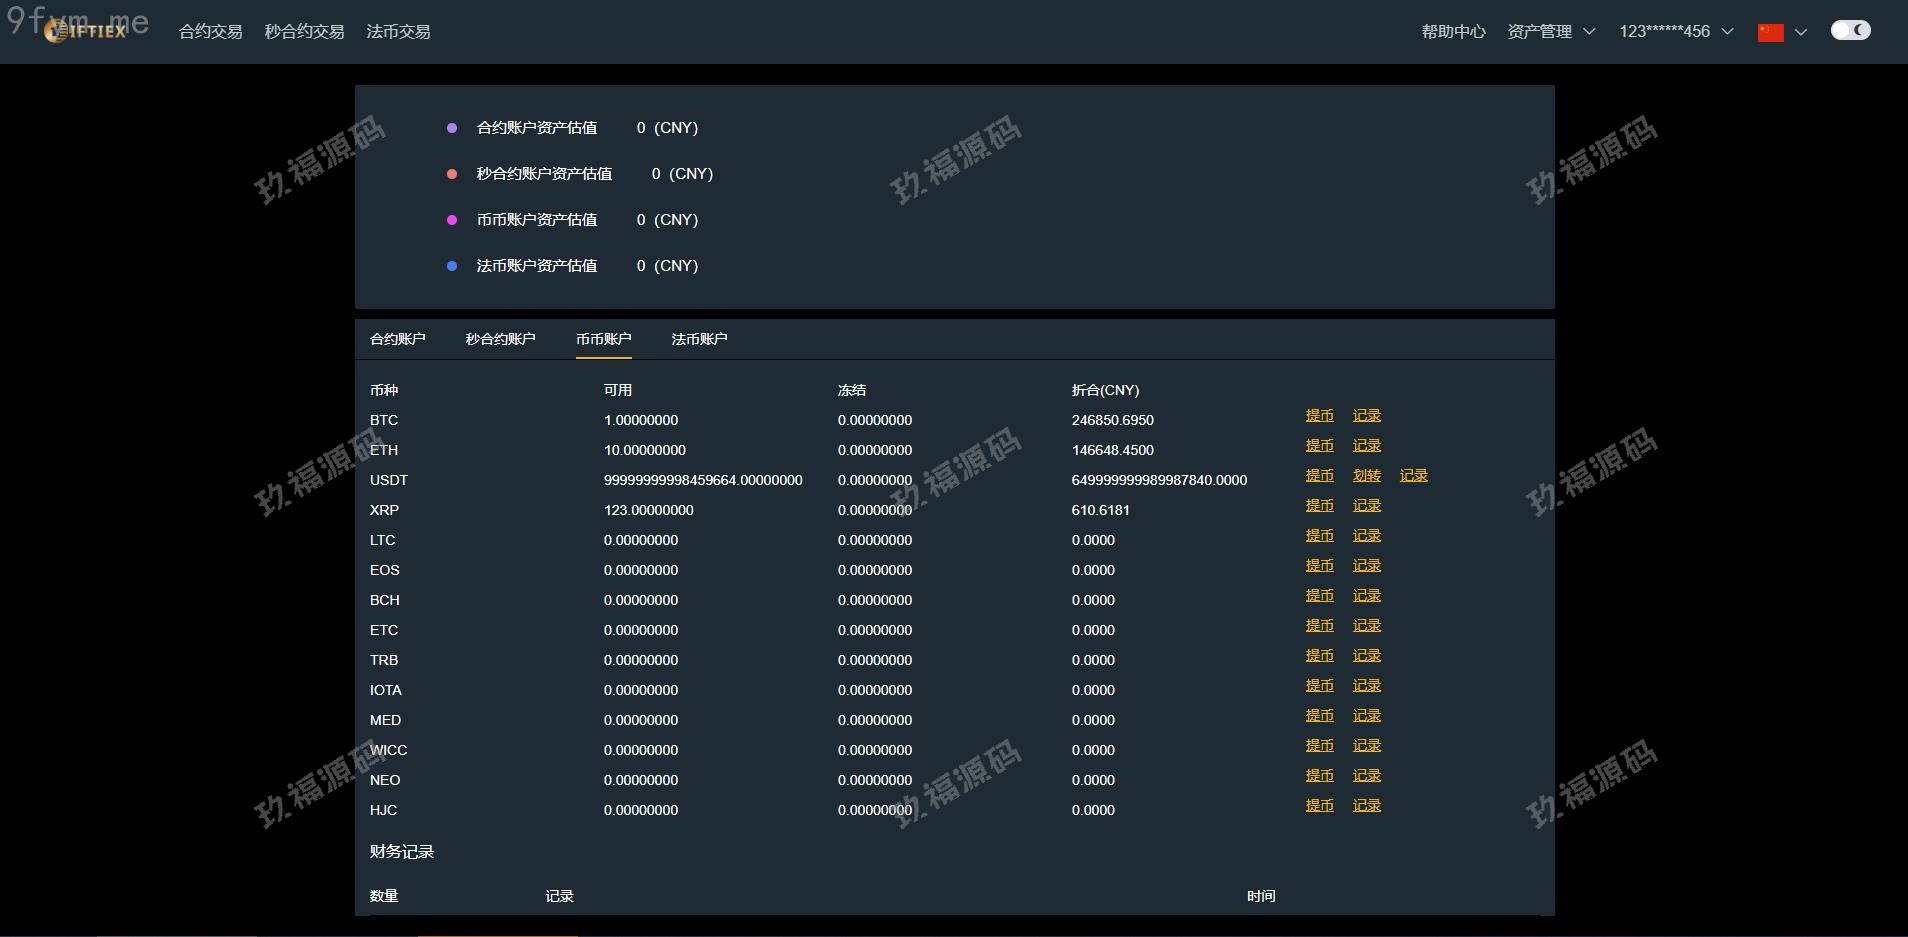Open the 123******456 account dropdown

coord(1675,32)
